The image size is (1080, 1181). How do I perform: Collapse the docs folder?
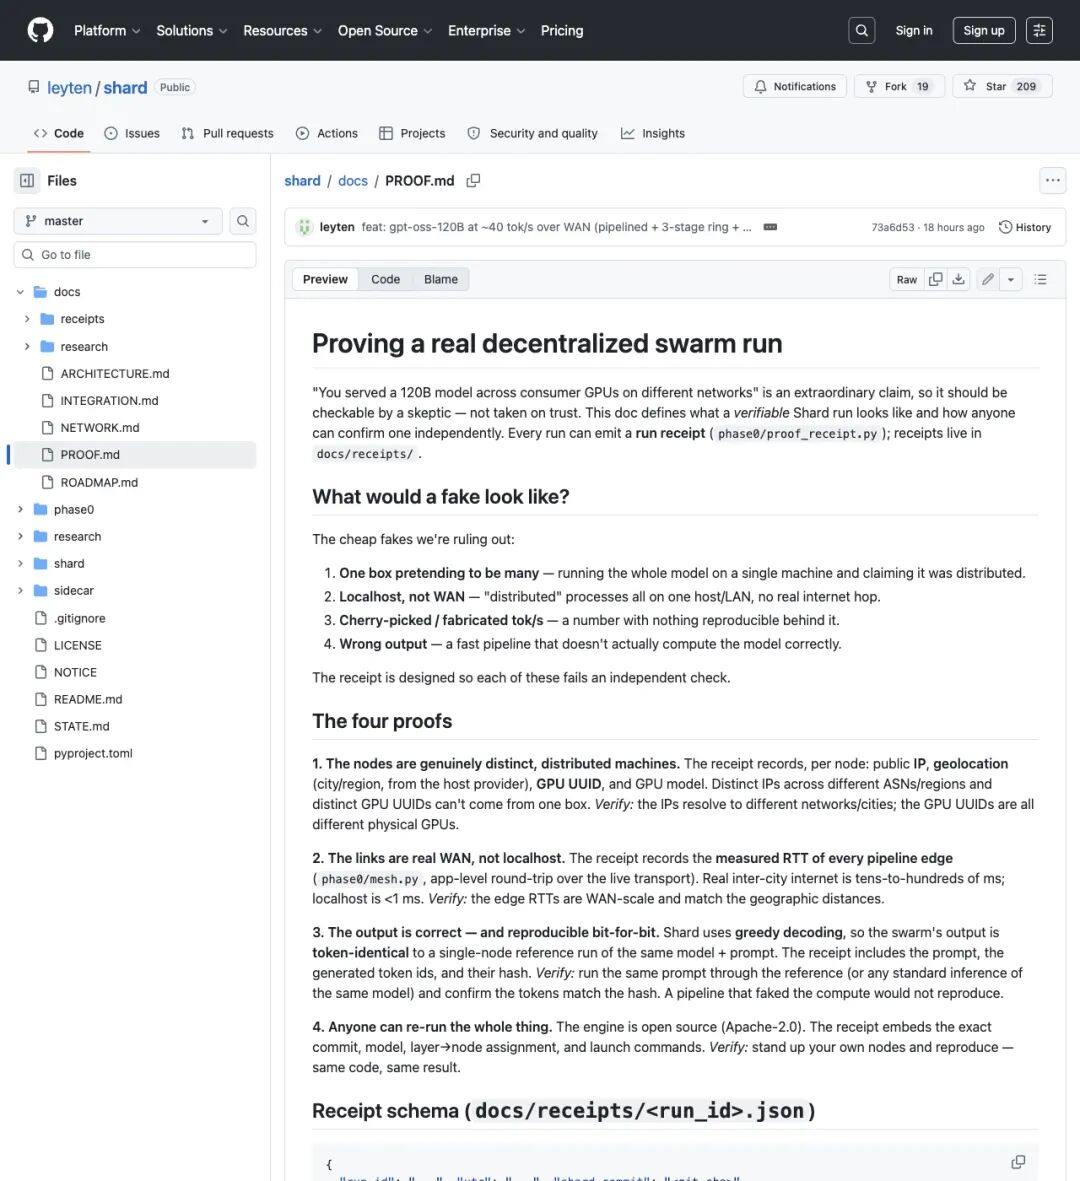[x=20, y=291]
